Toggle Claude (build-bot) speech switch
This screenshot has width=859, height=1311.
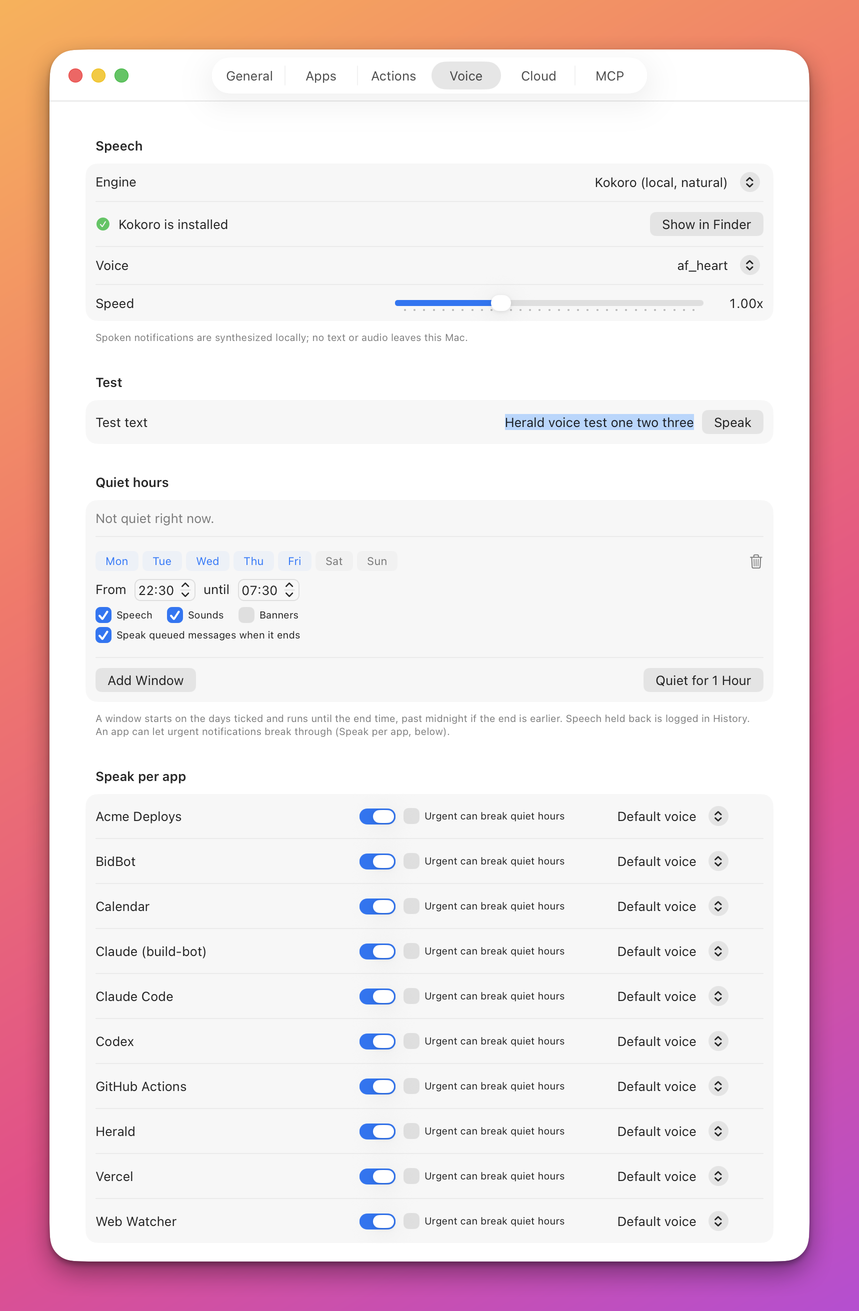click(x=378, y=951)
